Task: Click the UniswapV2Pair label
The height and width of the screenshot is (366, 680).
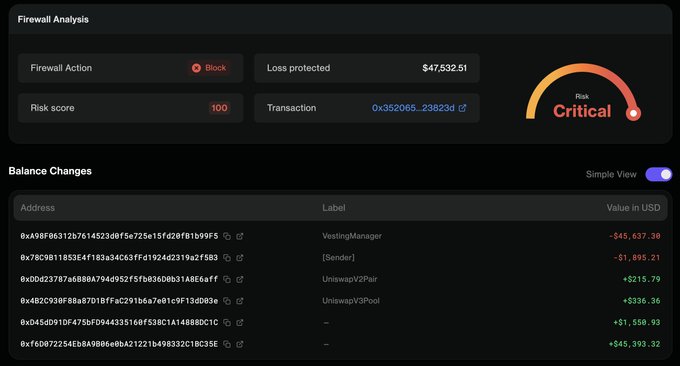Action: tap(350, 279)
